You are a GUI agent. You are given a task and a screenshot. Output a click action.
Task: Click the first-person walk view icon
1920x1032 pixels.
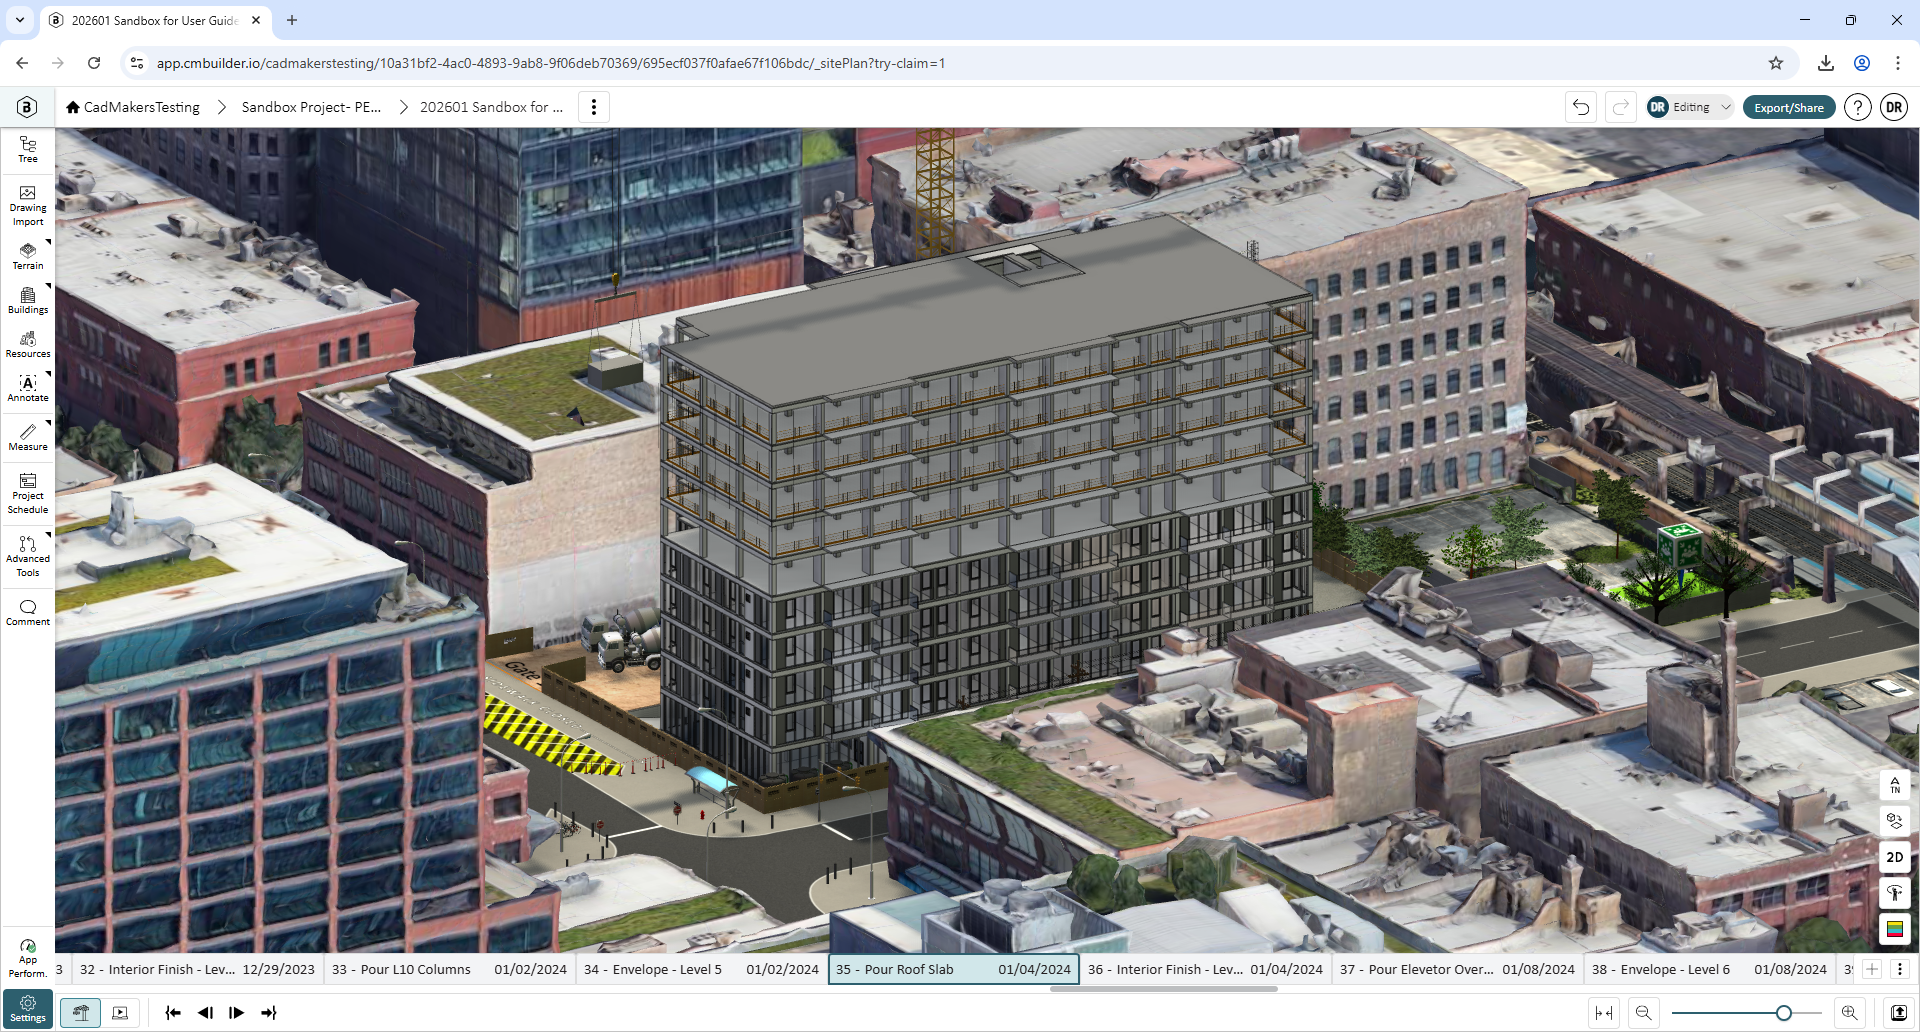click(1895, 893)
